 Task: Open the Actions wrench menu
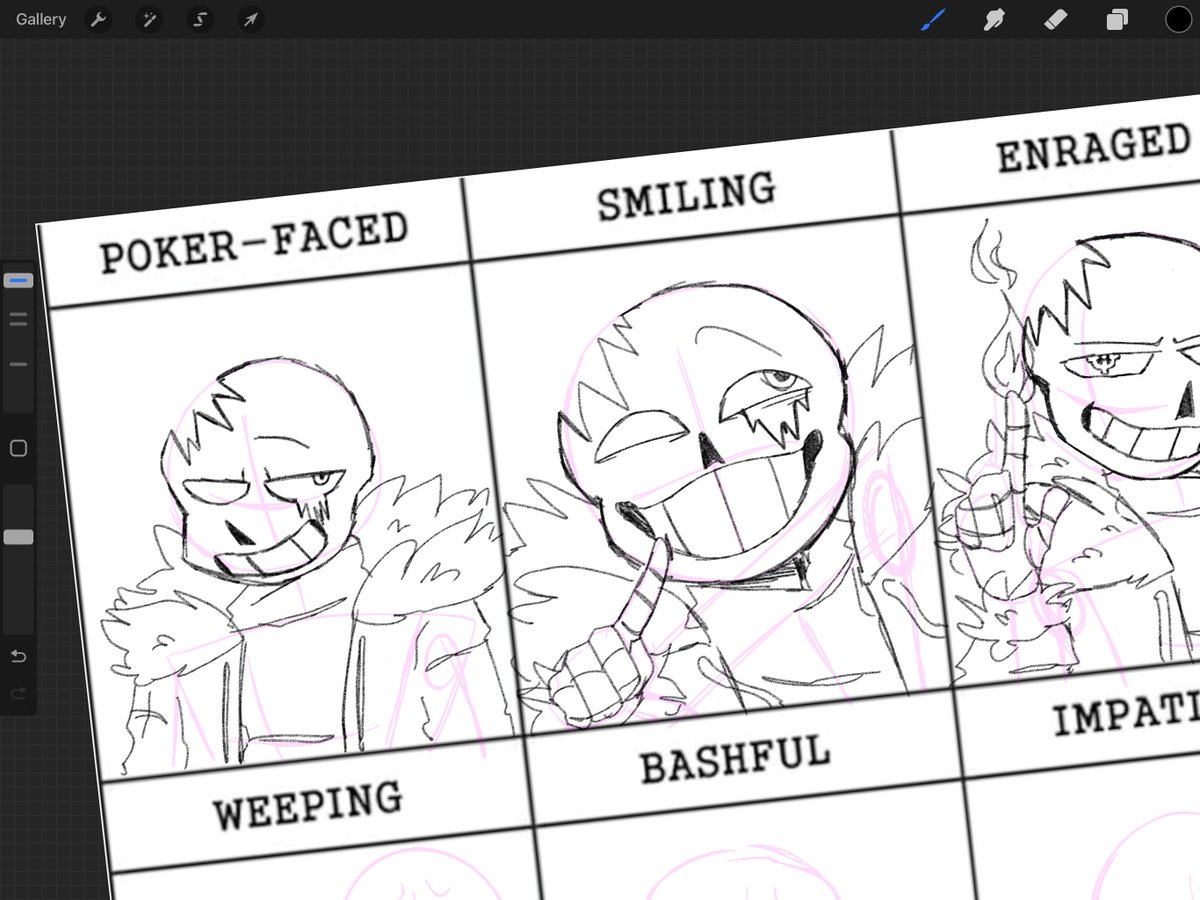[x=98, y=19]
